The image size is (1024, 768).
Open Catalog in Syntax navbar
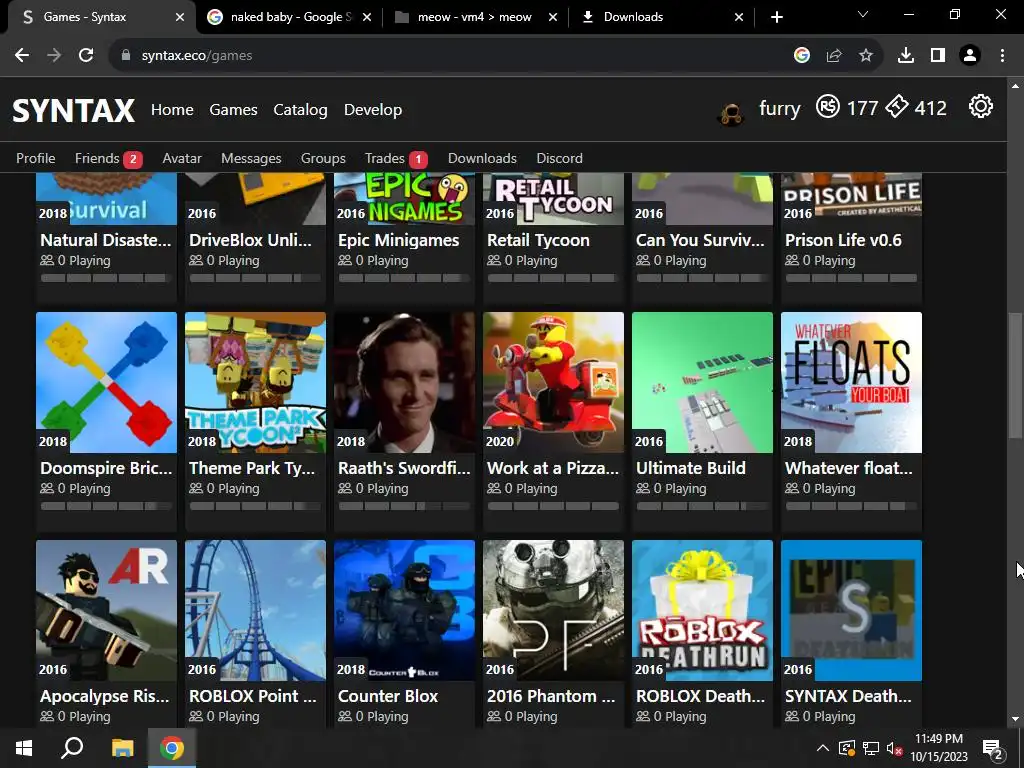pyautogui.click(x=300, y=110)
